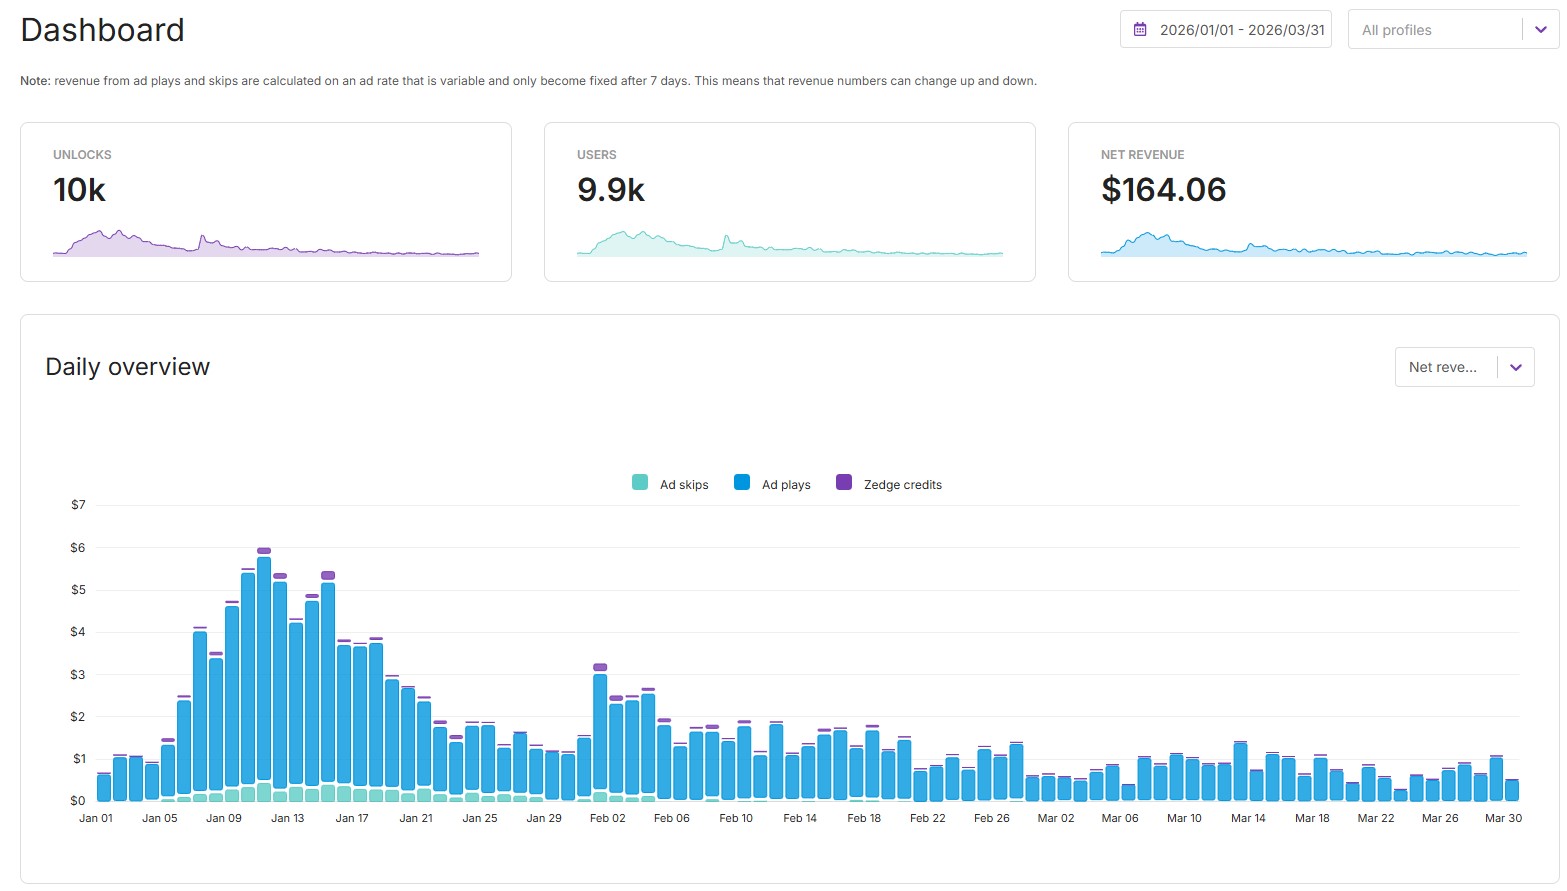
Task: Click the purple Zedge credits legend square
Action: (x=843, y=482)
